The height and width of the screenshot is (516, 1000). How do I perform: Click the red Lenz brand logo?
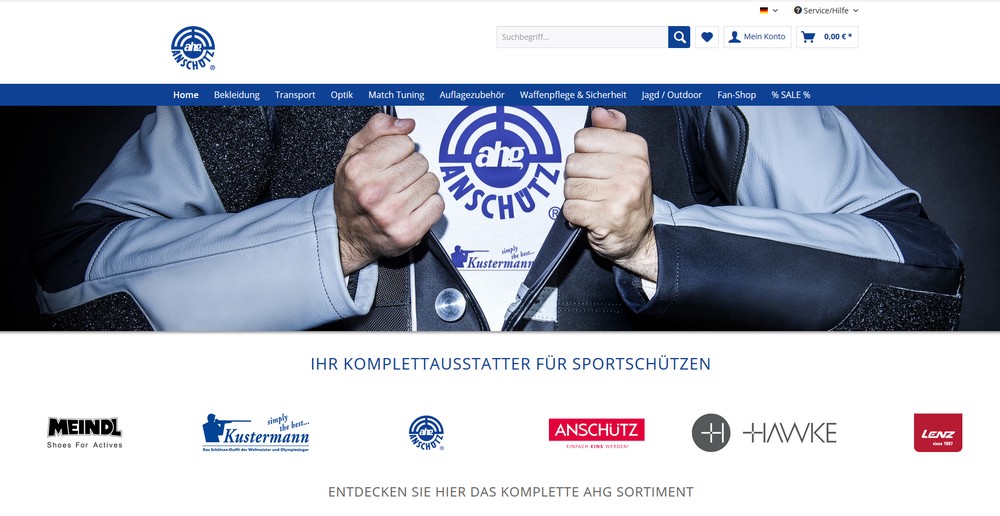point(938,432)
